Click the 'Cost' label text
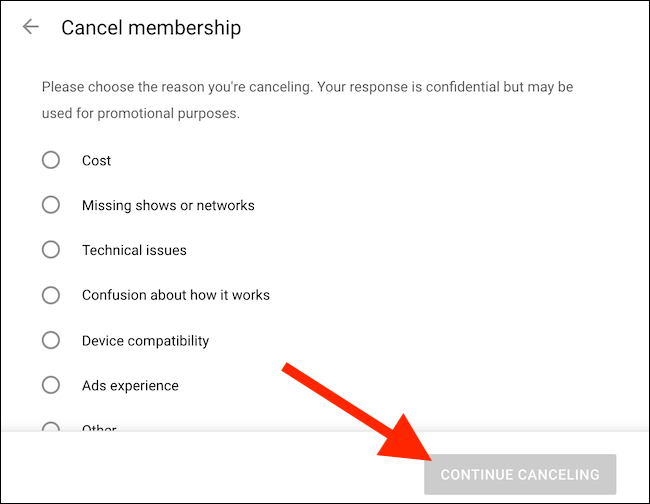 (96, 160)
